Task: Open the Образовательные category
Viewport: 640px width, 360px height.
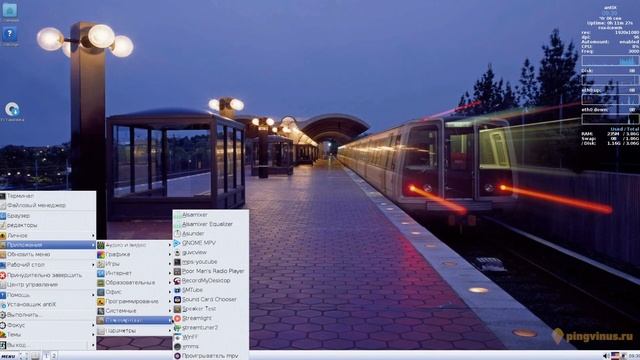Action: pyautogui.click(x=134, y=282)
